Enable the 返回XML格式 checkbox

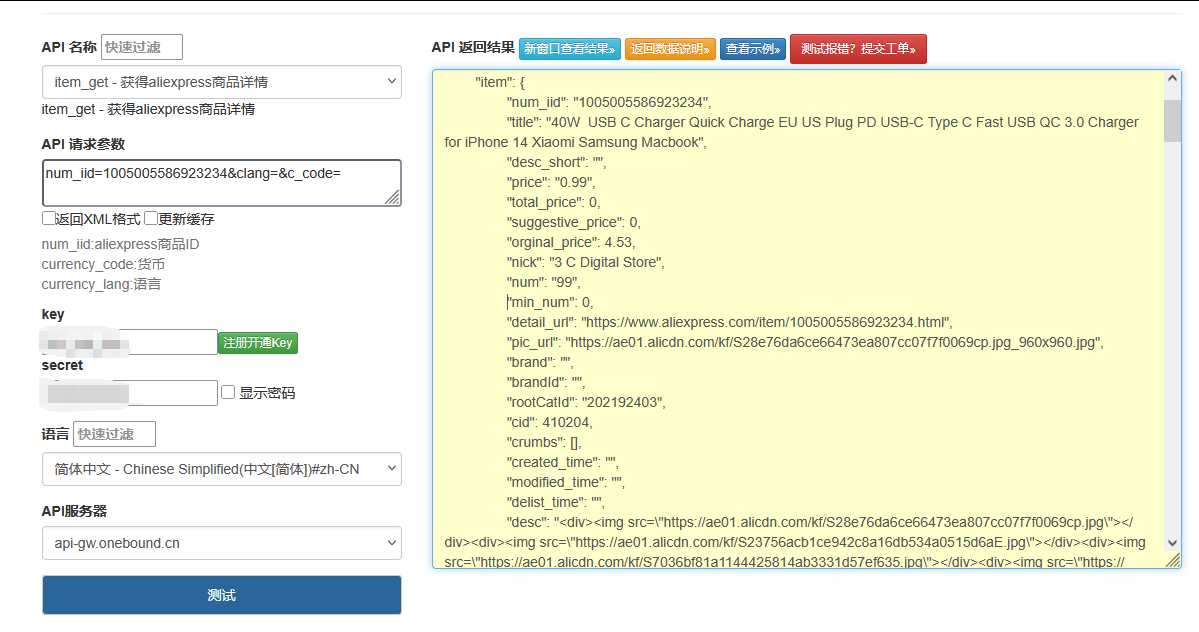[x=49, y=219]
